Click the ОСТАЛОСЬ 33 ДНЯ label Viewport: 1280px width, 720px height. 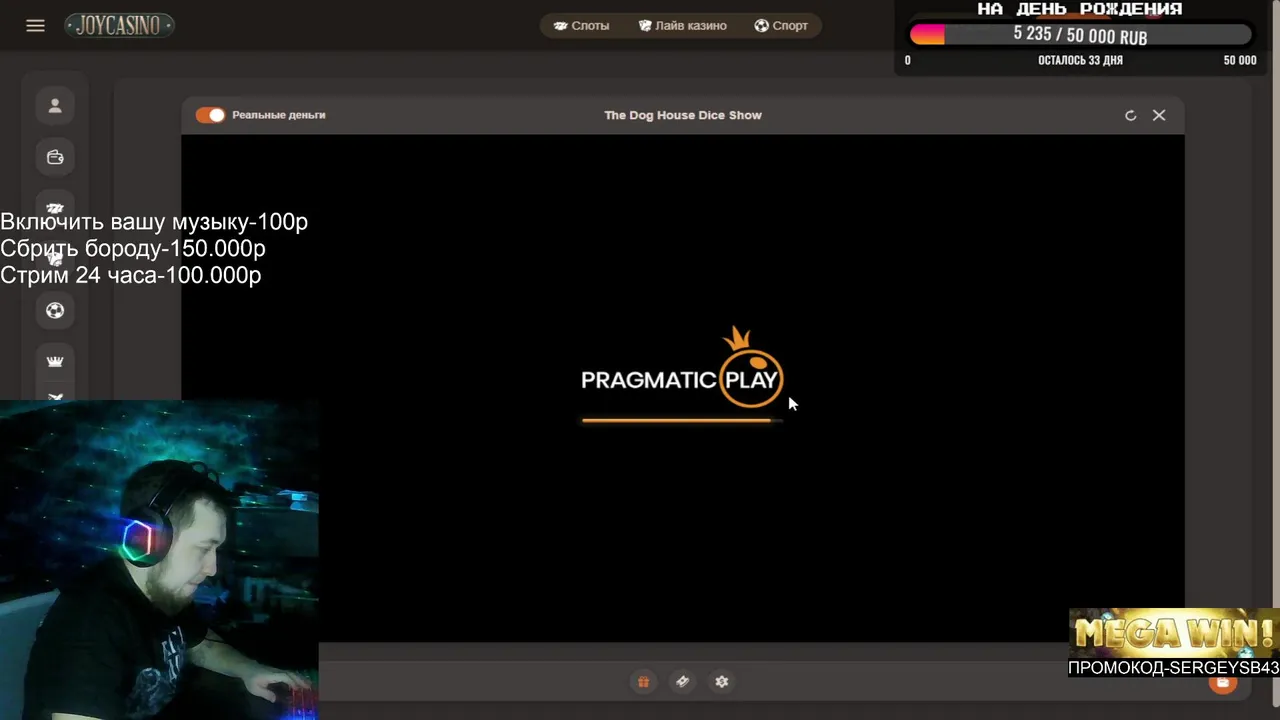click(1080, 60)
